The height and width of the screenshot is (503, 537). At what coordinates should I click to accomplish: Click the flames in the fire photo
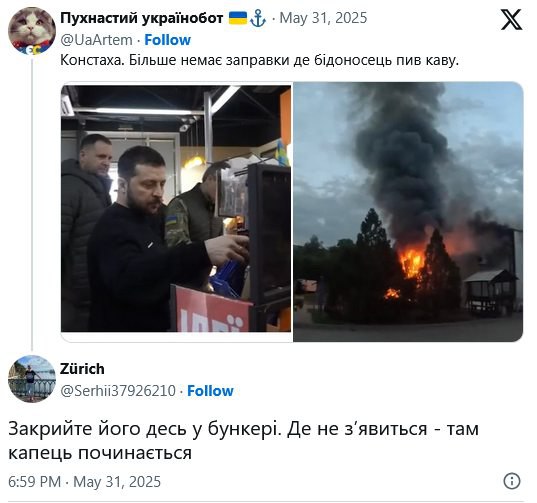click(411, 263)
